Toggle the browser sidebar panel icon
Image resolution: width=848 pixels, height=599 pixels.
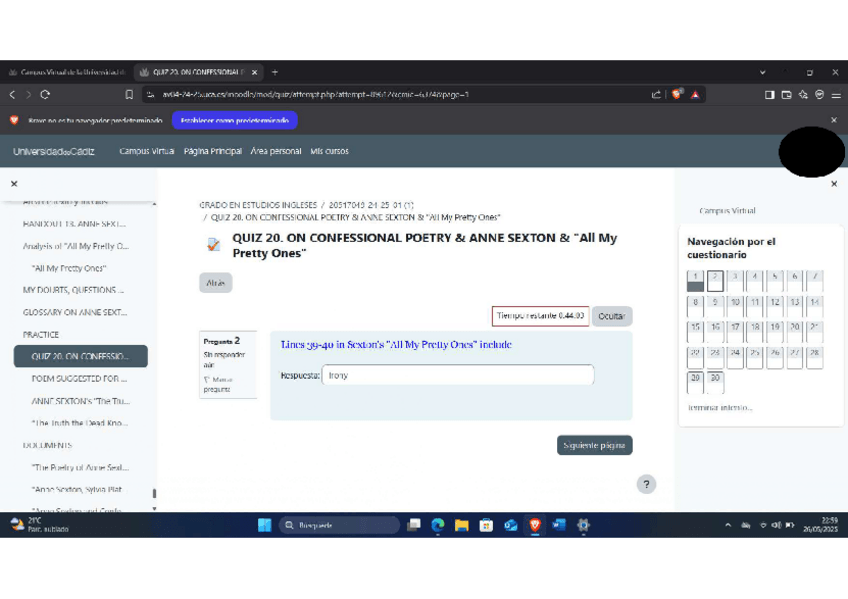[x=770, y=95]
